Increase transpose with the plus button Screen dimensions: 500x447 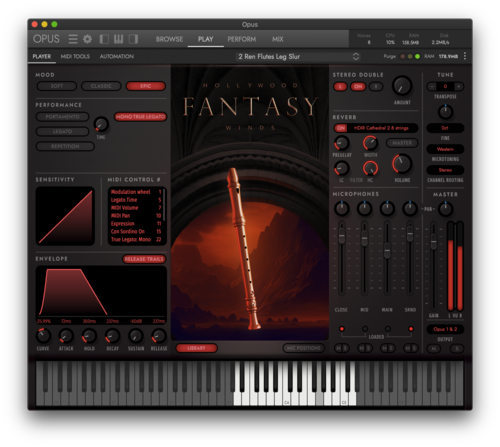point(459,87)
